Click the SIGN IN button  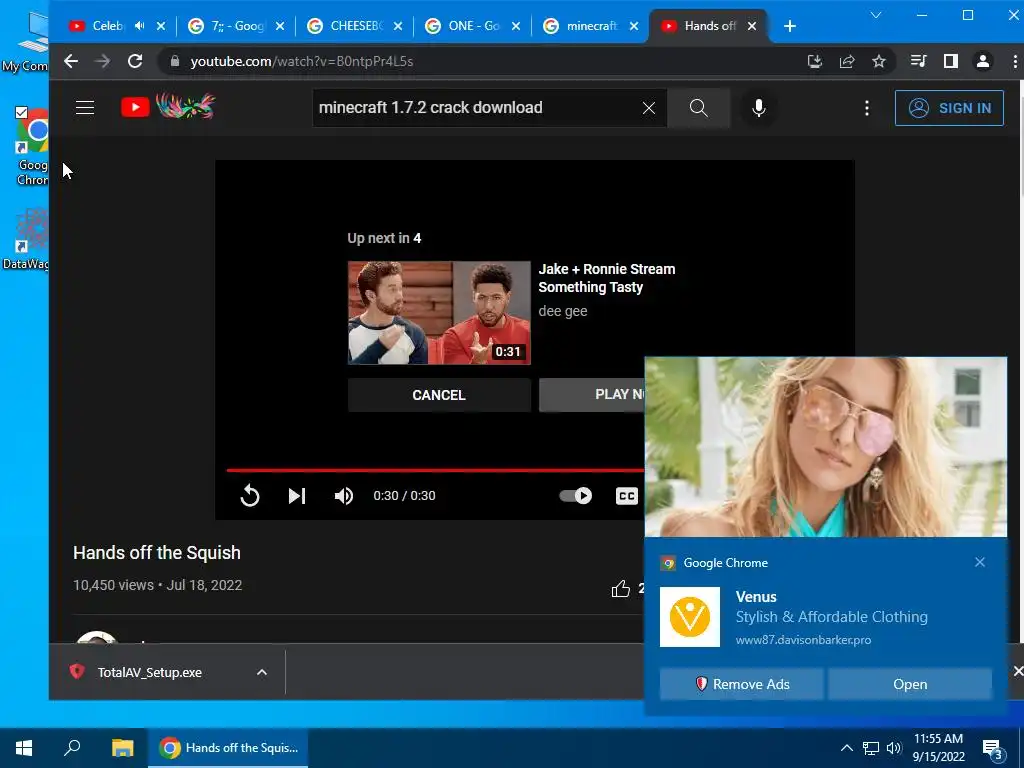pos(949,108)
